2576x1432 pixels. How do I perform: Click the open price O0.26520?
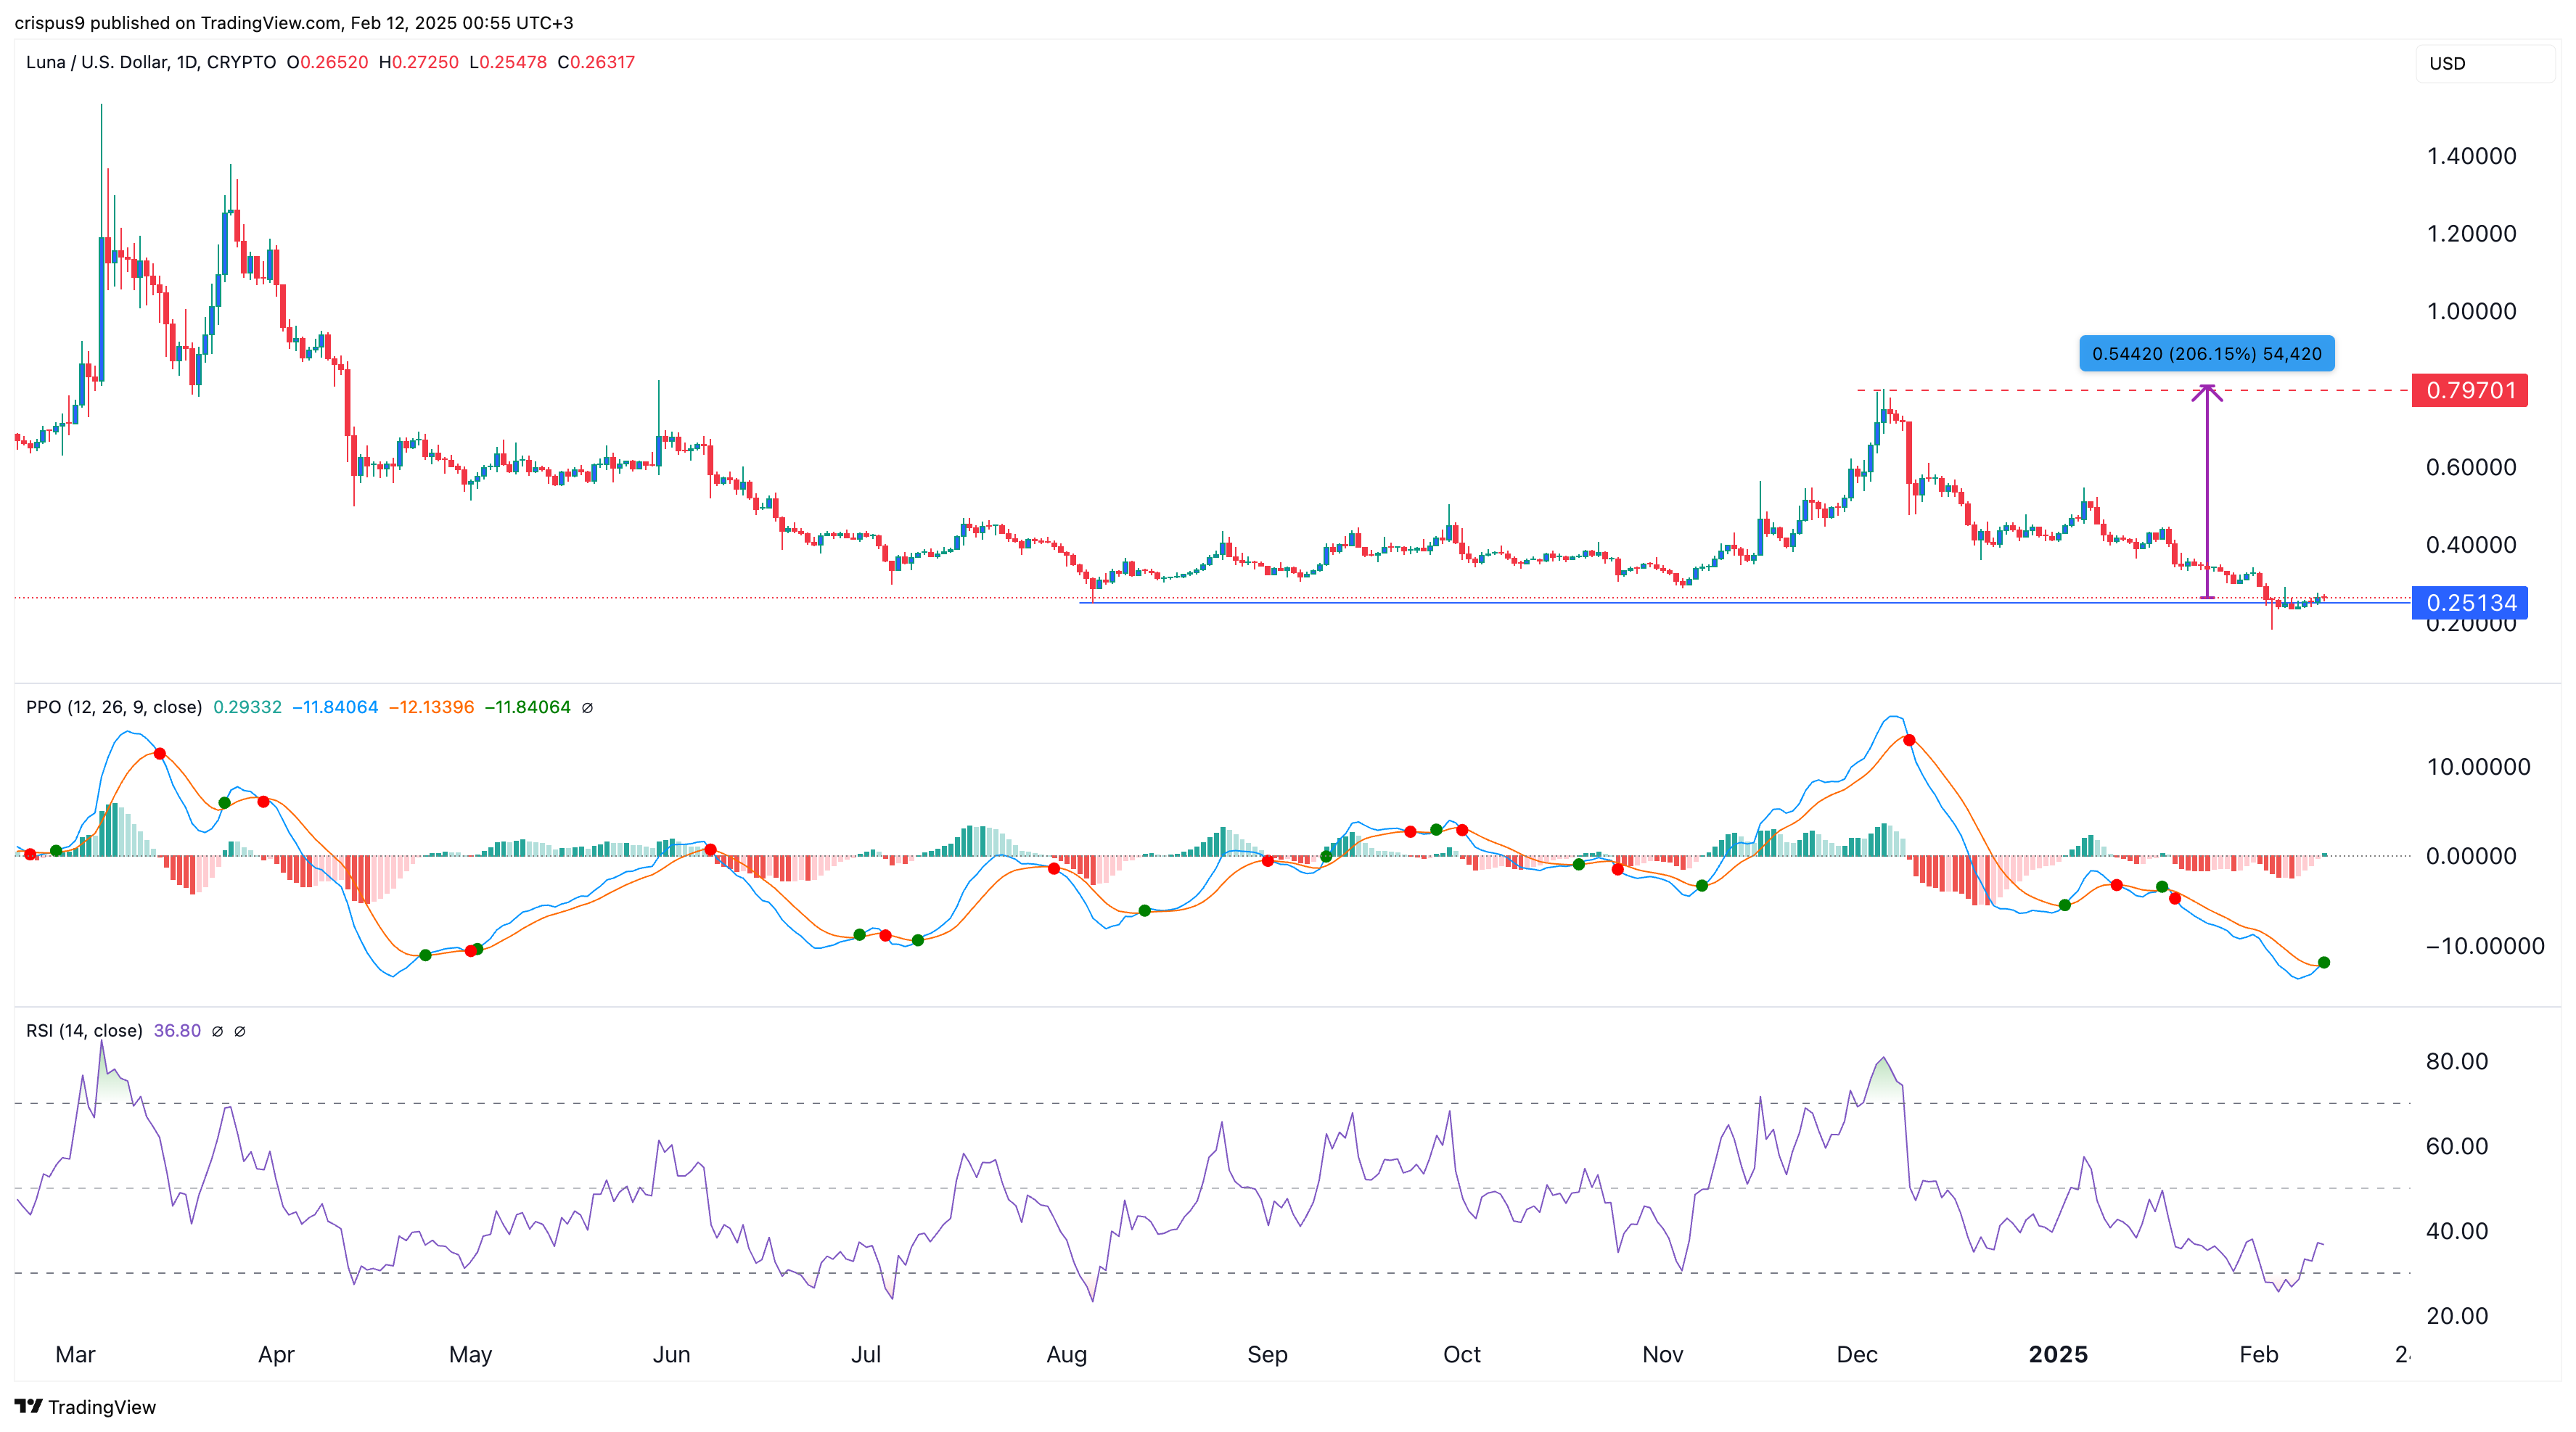[327, 62]
